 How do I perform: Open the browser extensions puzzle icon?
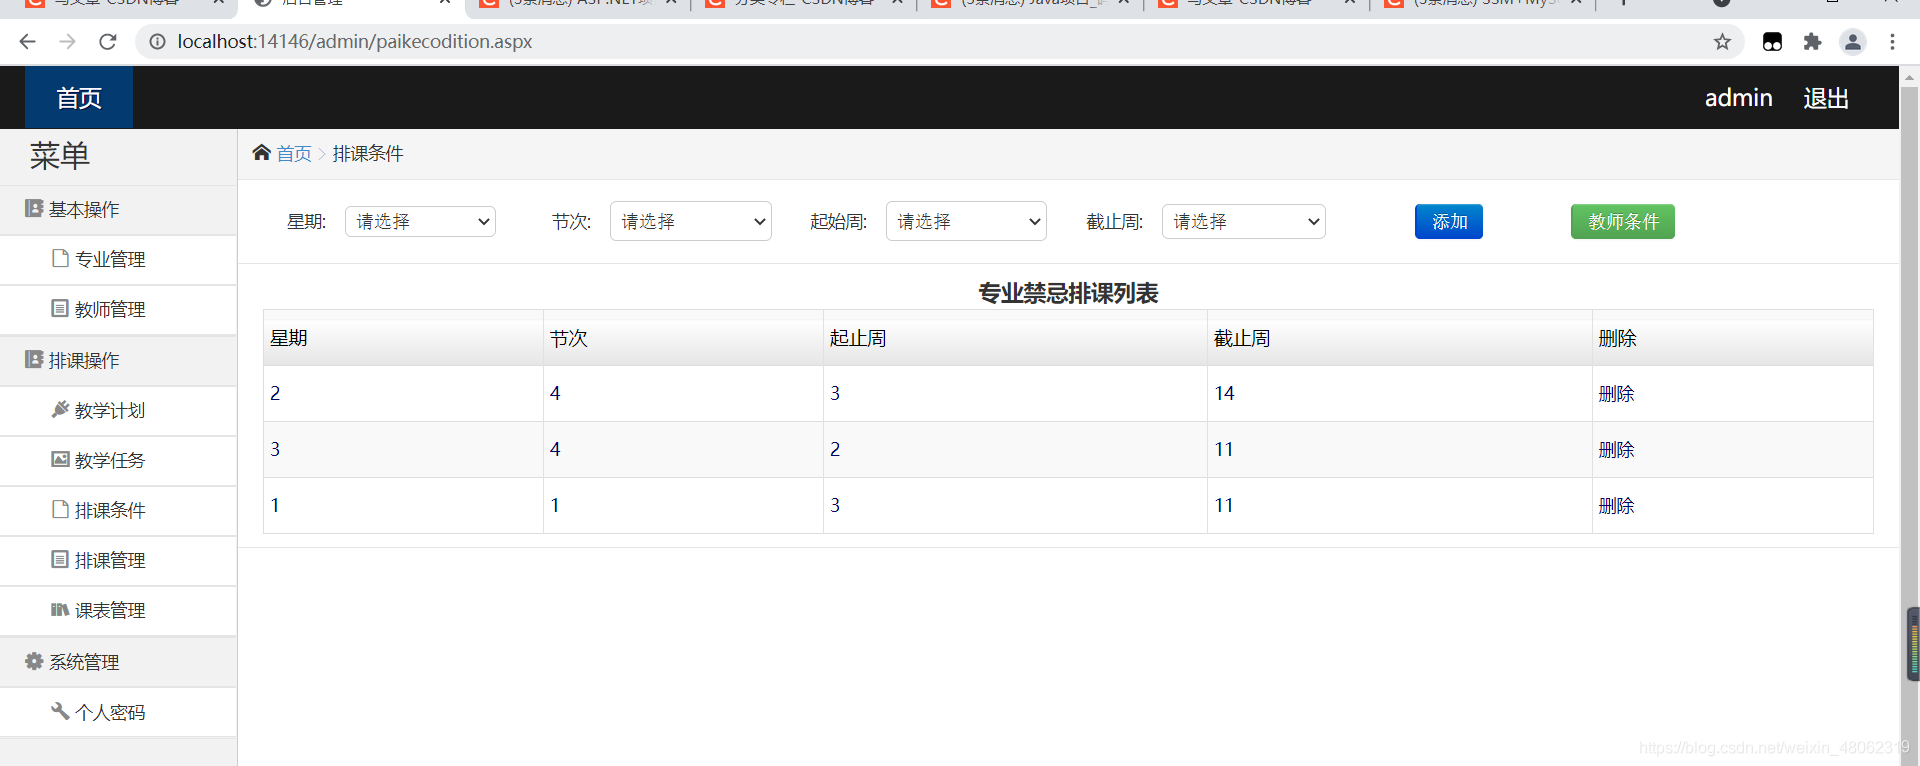[x=1812, y=41]
